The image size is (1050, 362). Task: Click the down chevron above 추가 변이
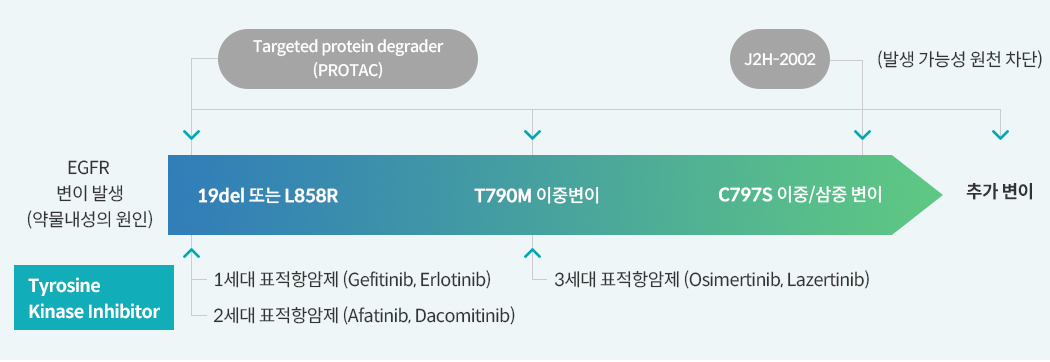1000,135
